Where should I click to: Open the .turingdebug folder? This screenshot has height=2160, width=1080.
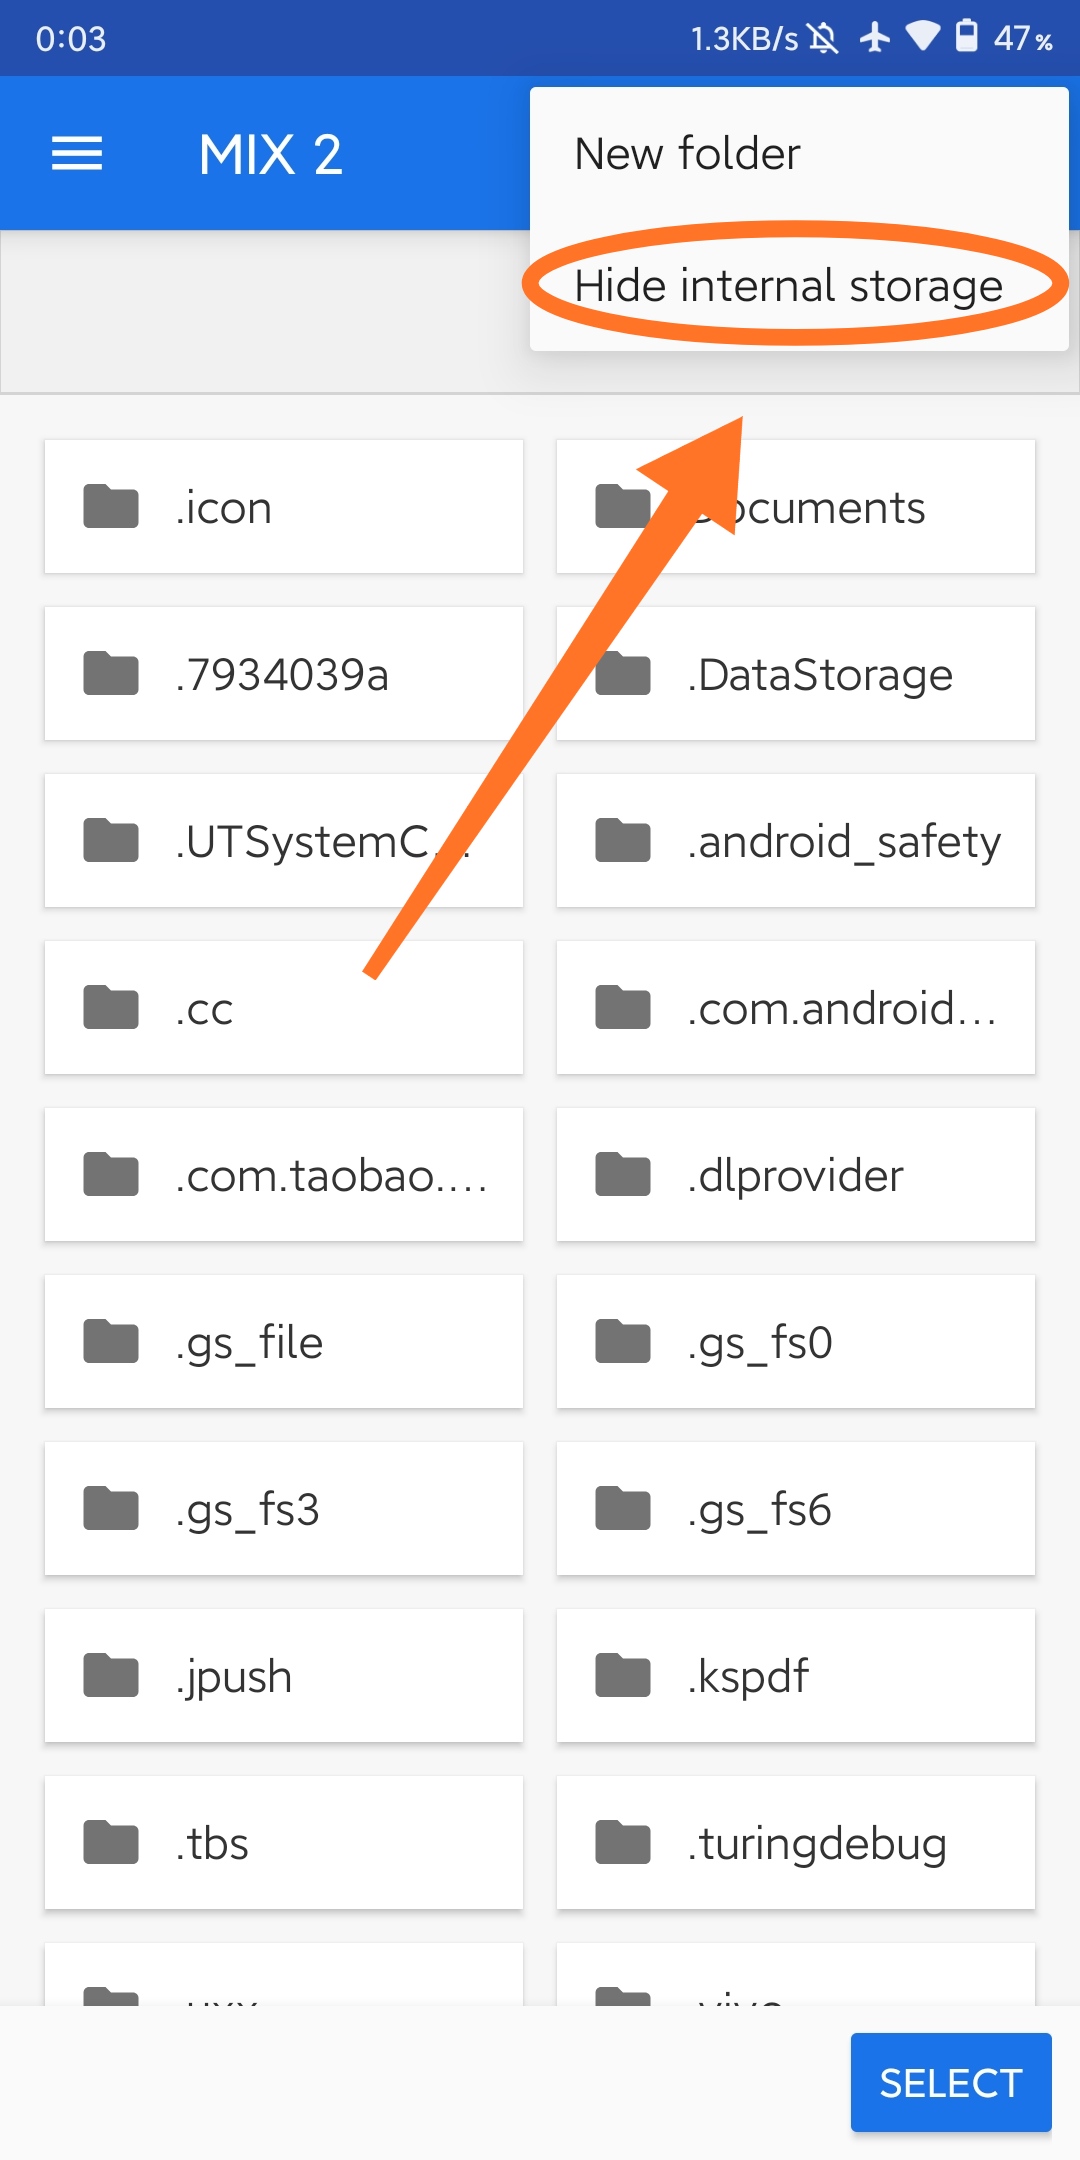[796, 1843]
